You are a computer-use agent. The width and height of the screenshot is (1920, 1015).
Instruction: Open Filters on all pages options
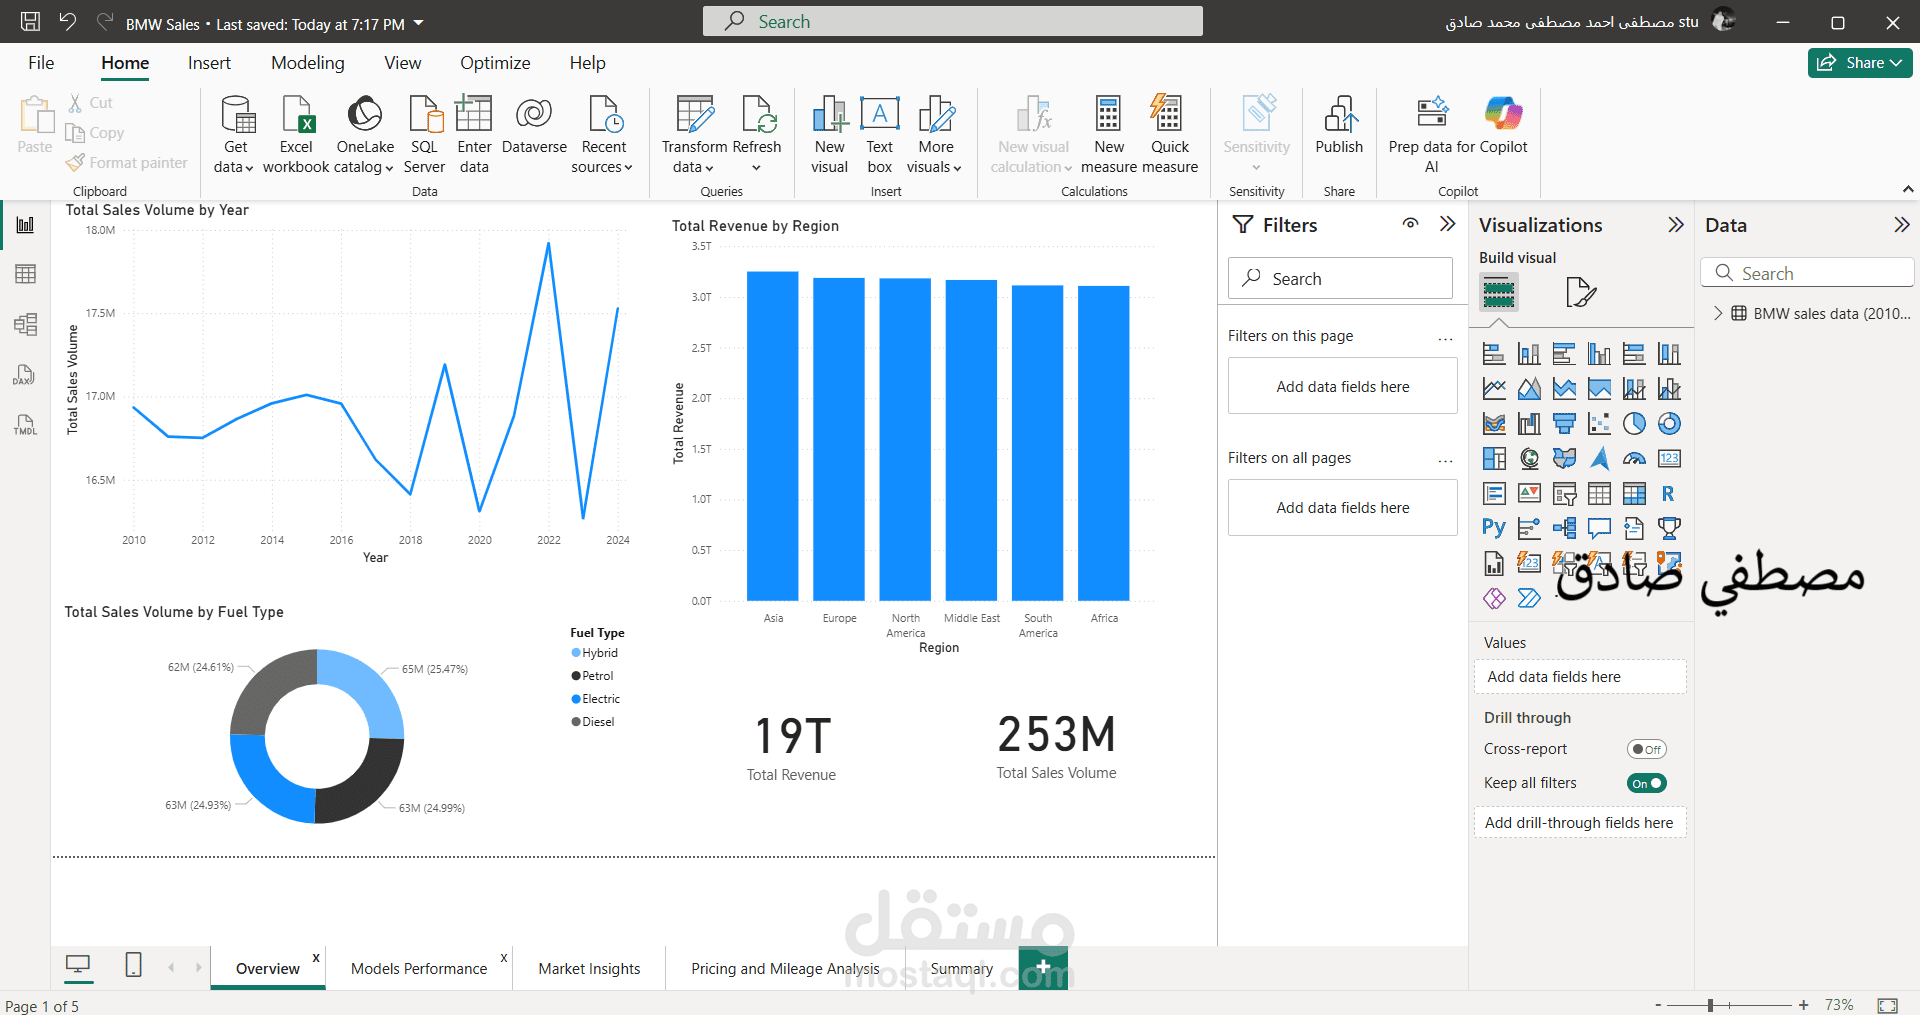[x=1445, y=461]
